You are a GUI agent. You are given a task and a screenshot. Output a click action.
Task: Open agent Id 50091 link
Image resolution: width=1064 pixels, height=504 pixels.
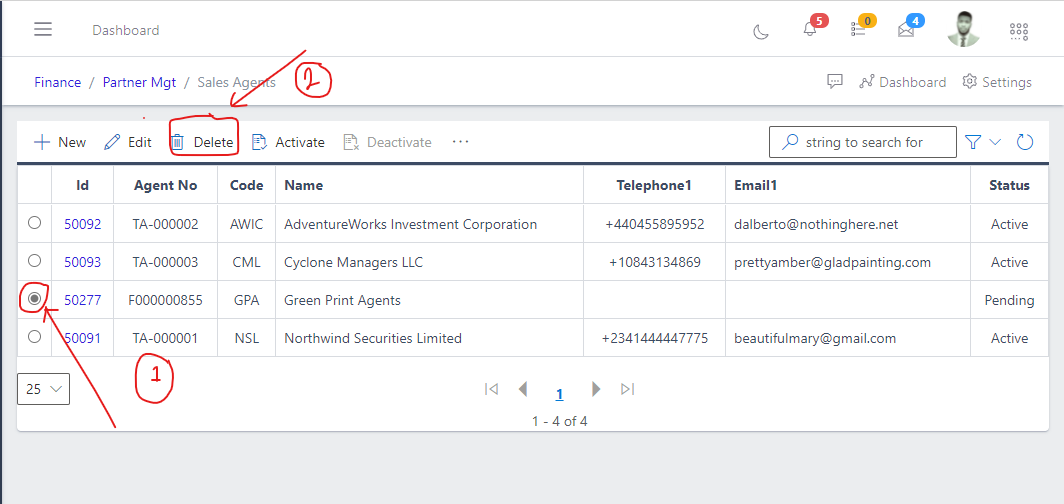83,338
